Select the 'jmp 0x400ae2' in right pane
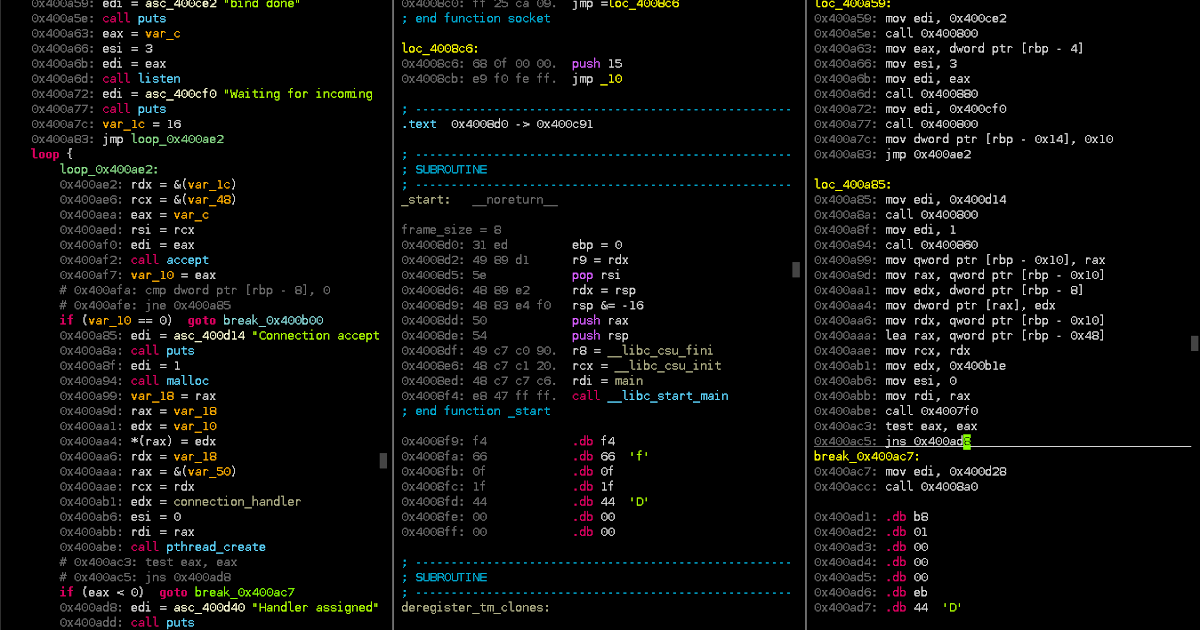Image resolution: width=1200 pixels, height=630 pixels. point(928,154)
